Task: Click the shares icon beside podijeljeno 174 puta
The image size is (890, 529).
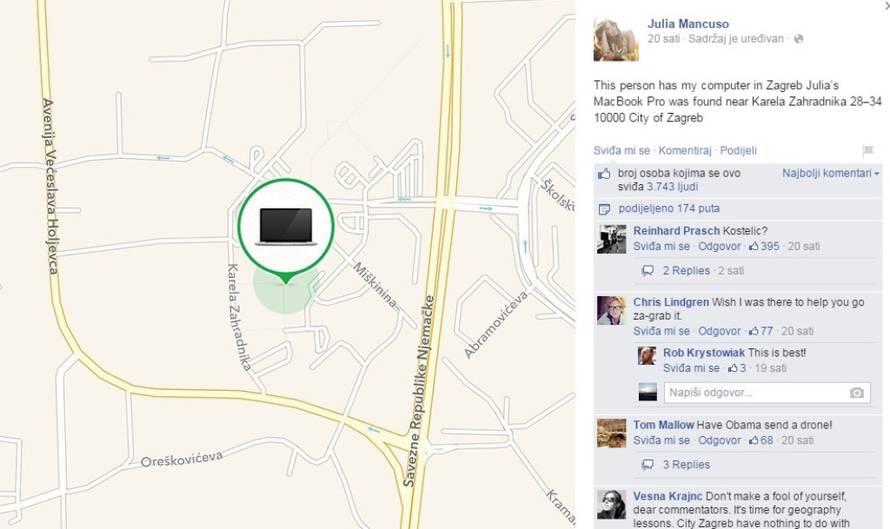Action: point(604,209)
